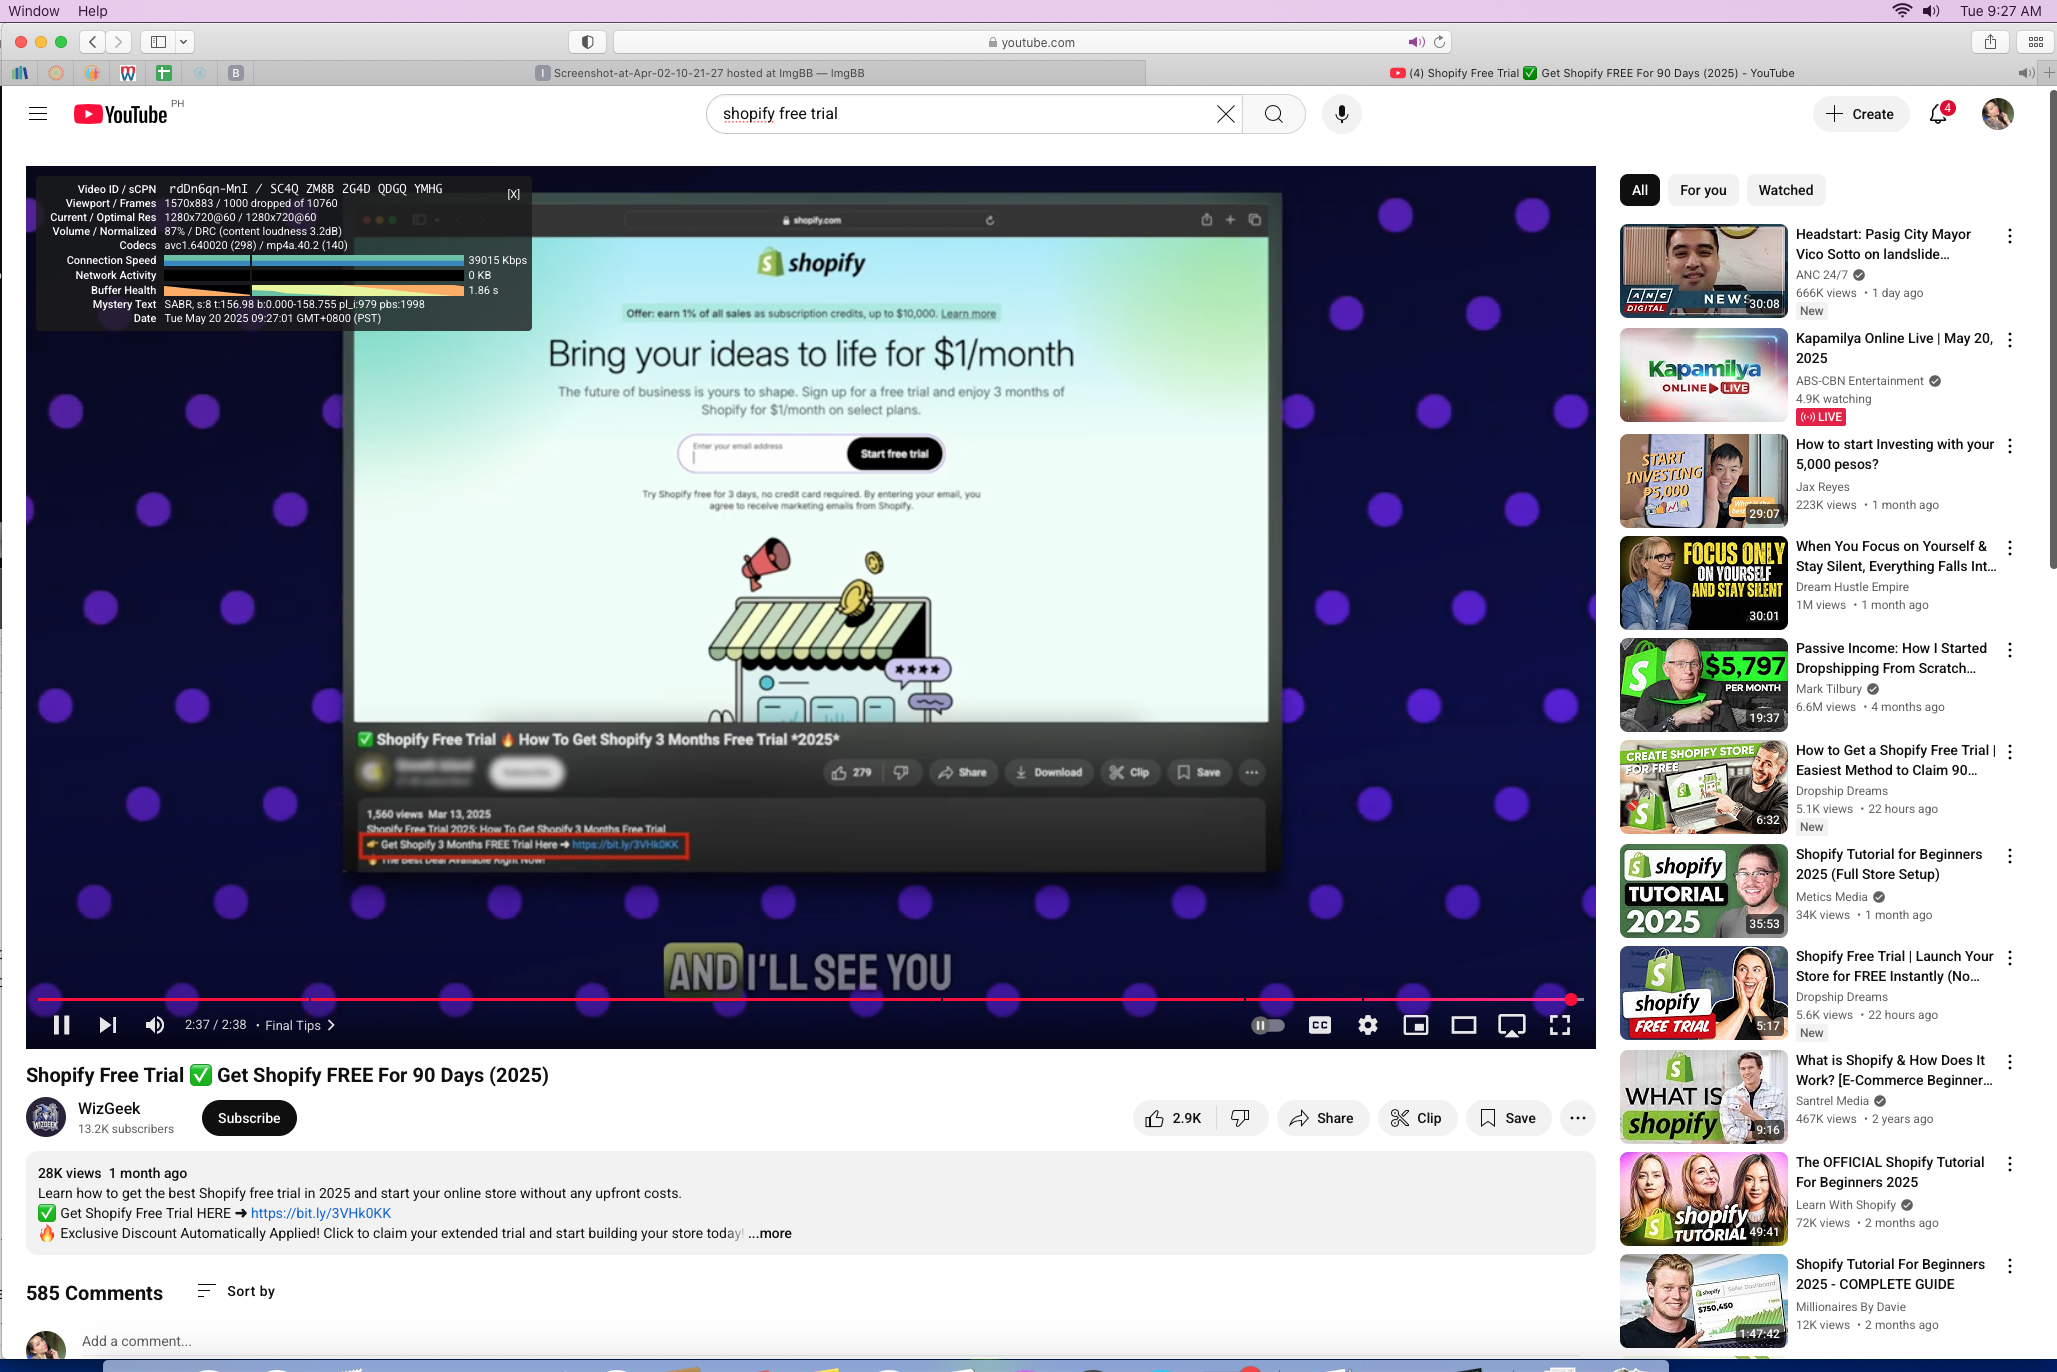Start AirPlay from the player
Screen dimensions: 2057x1372
click(1512, 1025)
